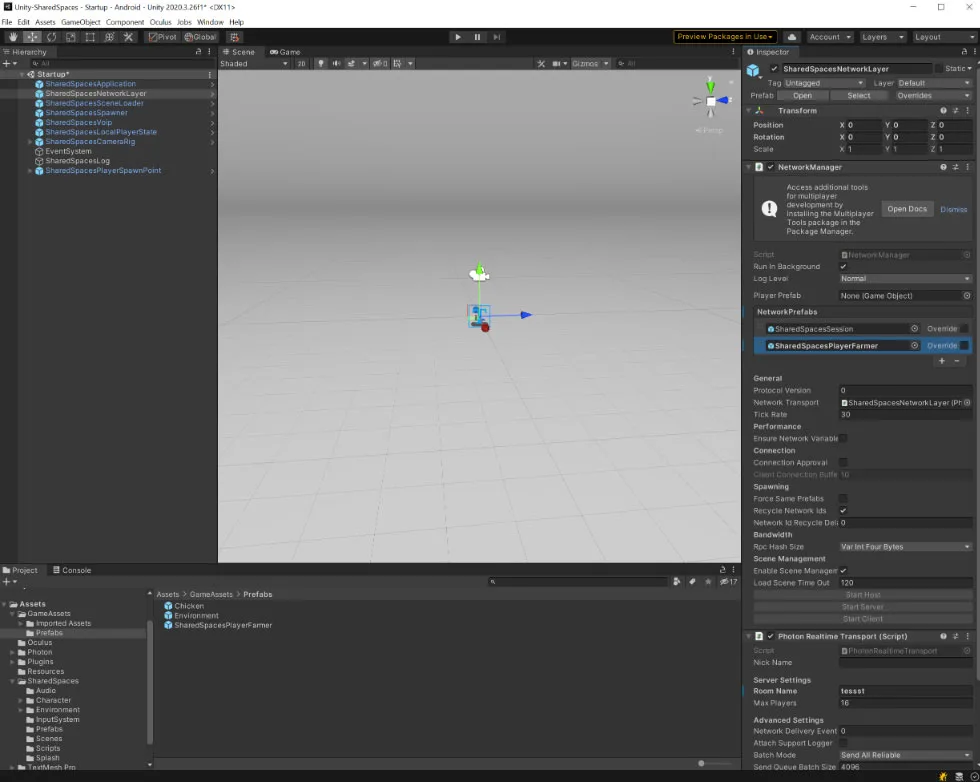The width and height of the screenshot is (980, 782).
Task: Click the Dismiss link
Action: tap(953, 209)
